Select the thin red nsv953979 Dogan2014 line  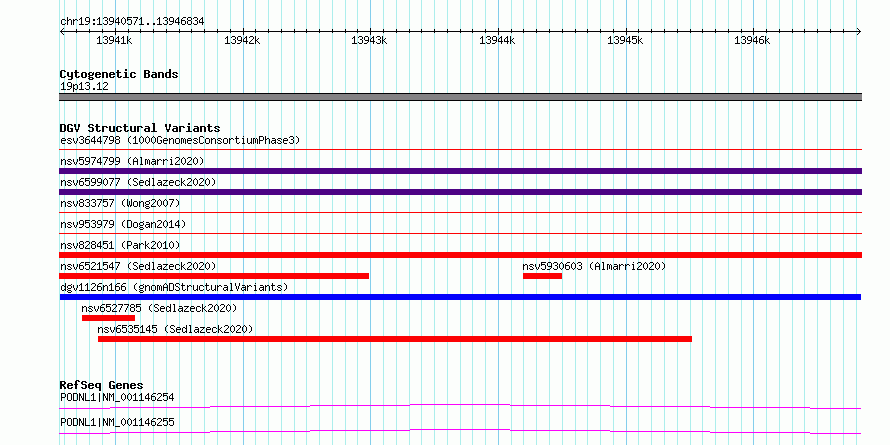461,233
